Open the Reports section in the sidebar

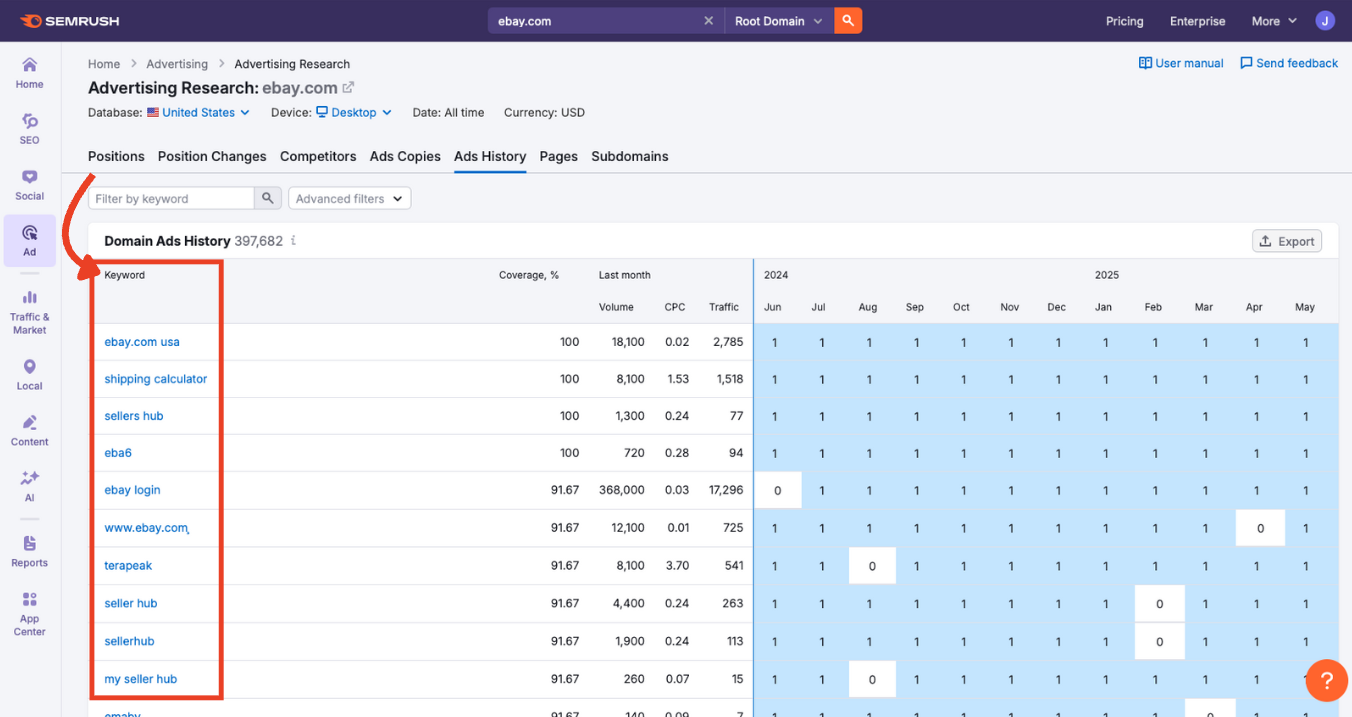click(x=29, y=549)
